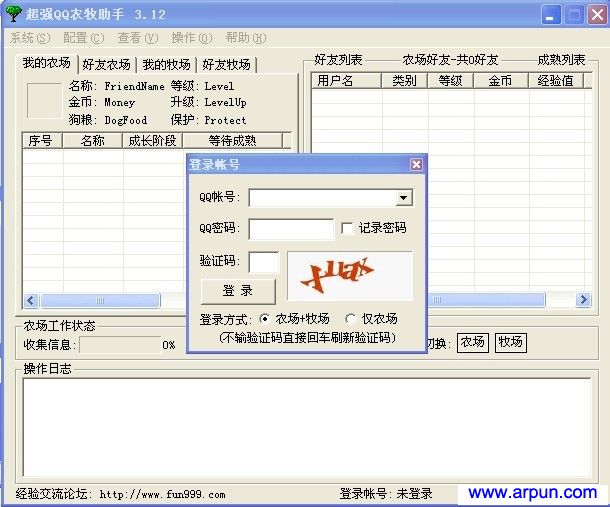This screenshot has width=610, height=507.
Task: Click the empty avatar box beside 名称
Action: (44, 102)
